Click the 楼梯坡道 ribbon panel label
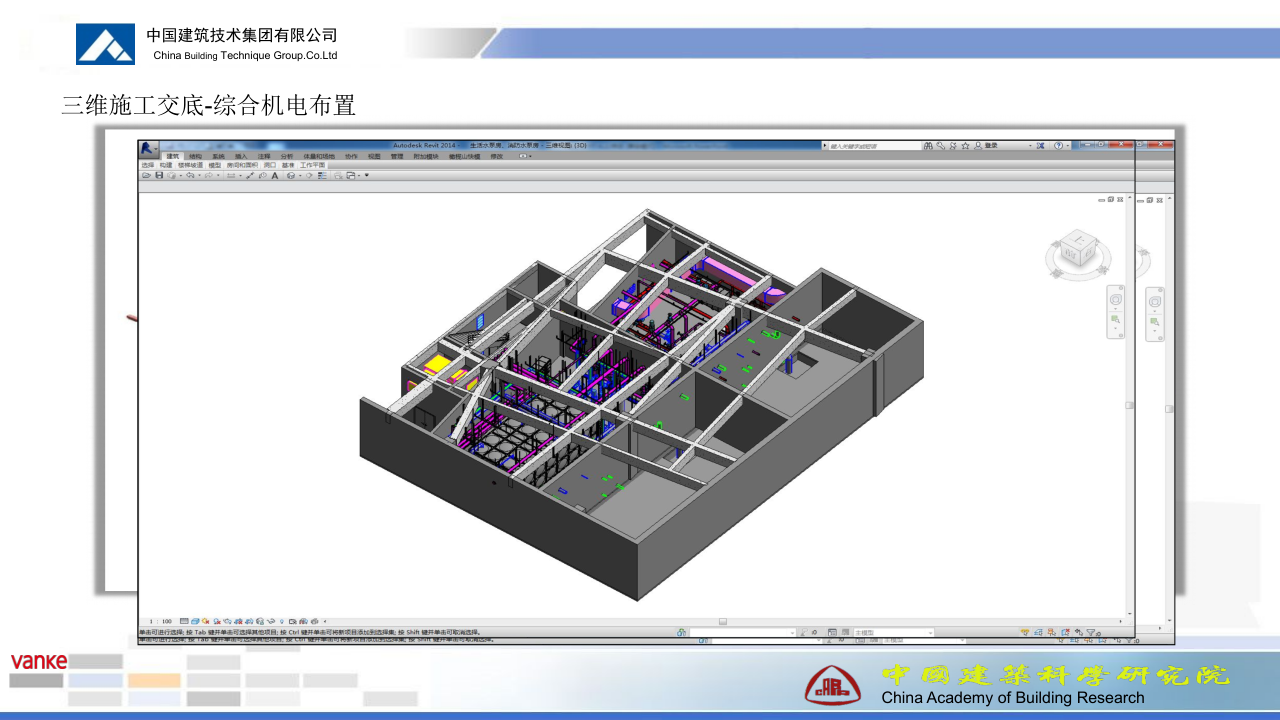 (x=190, y=165)
